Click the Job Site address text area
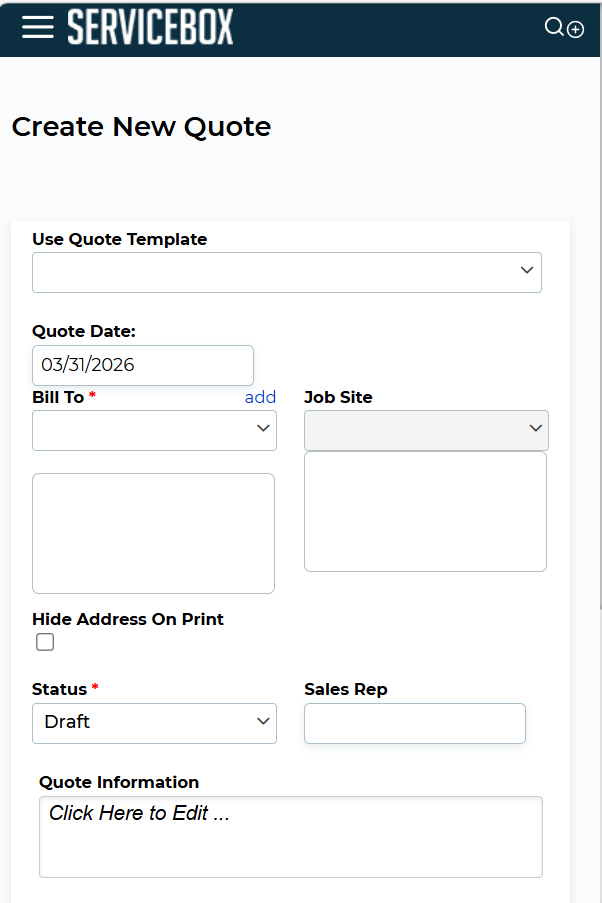Screen dimensions: 602x903 tap(425, 511)
